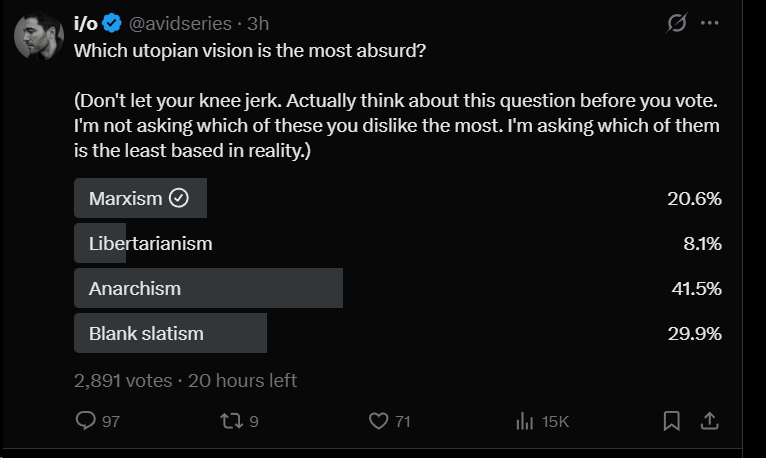The width and height of the screenshot is (766, 458).
Task: Click the @avidseries handle link
Action: [182, 23]
